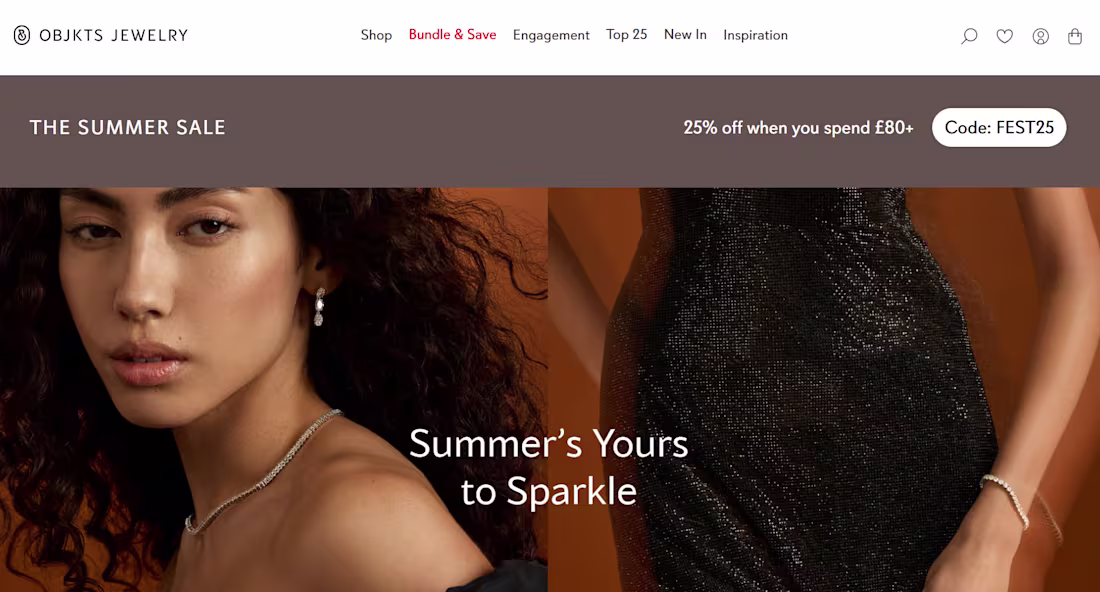The height and width of the screenshot is (592, 1100).
Task: View wishlist via heart icon
Action: 1005,36
